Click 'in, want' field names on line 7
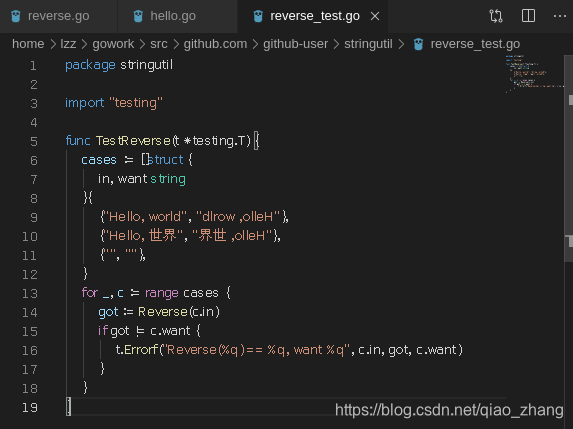Image resolution: width=573 pixels, height=429 pixels. point(122,179)
